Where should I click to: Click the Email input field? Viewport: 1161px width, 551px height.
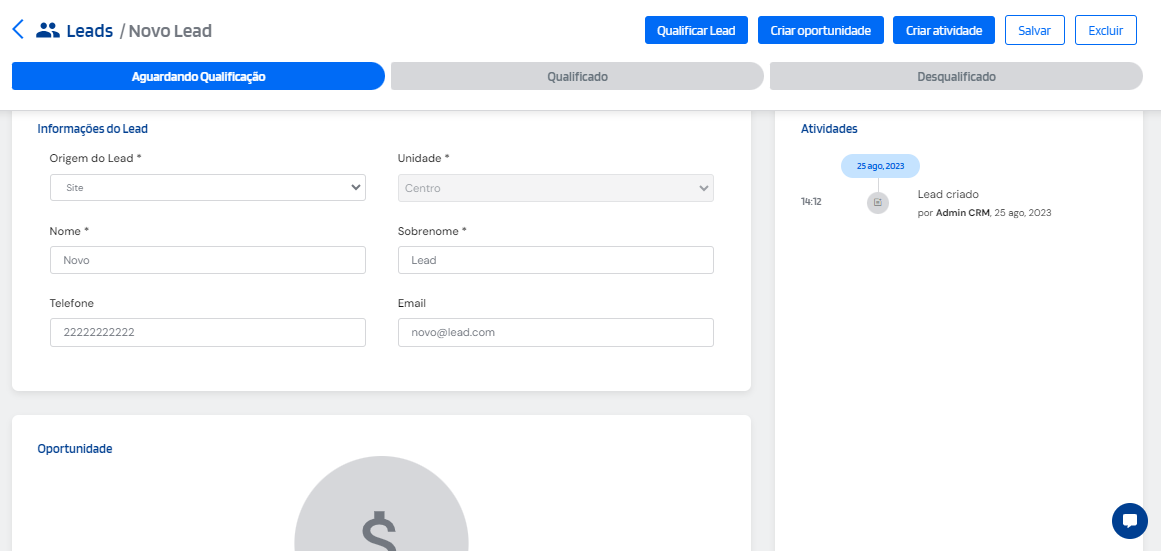pyautogui.click(x=556, y=333)
